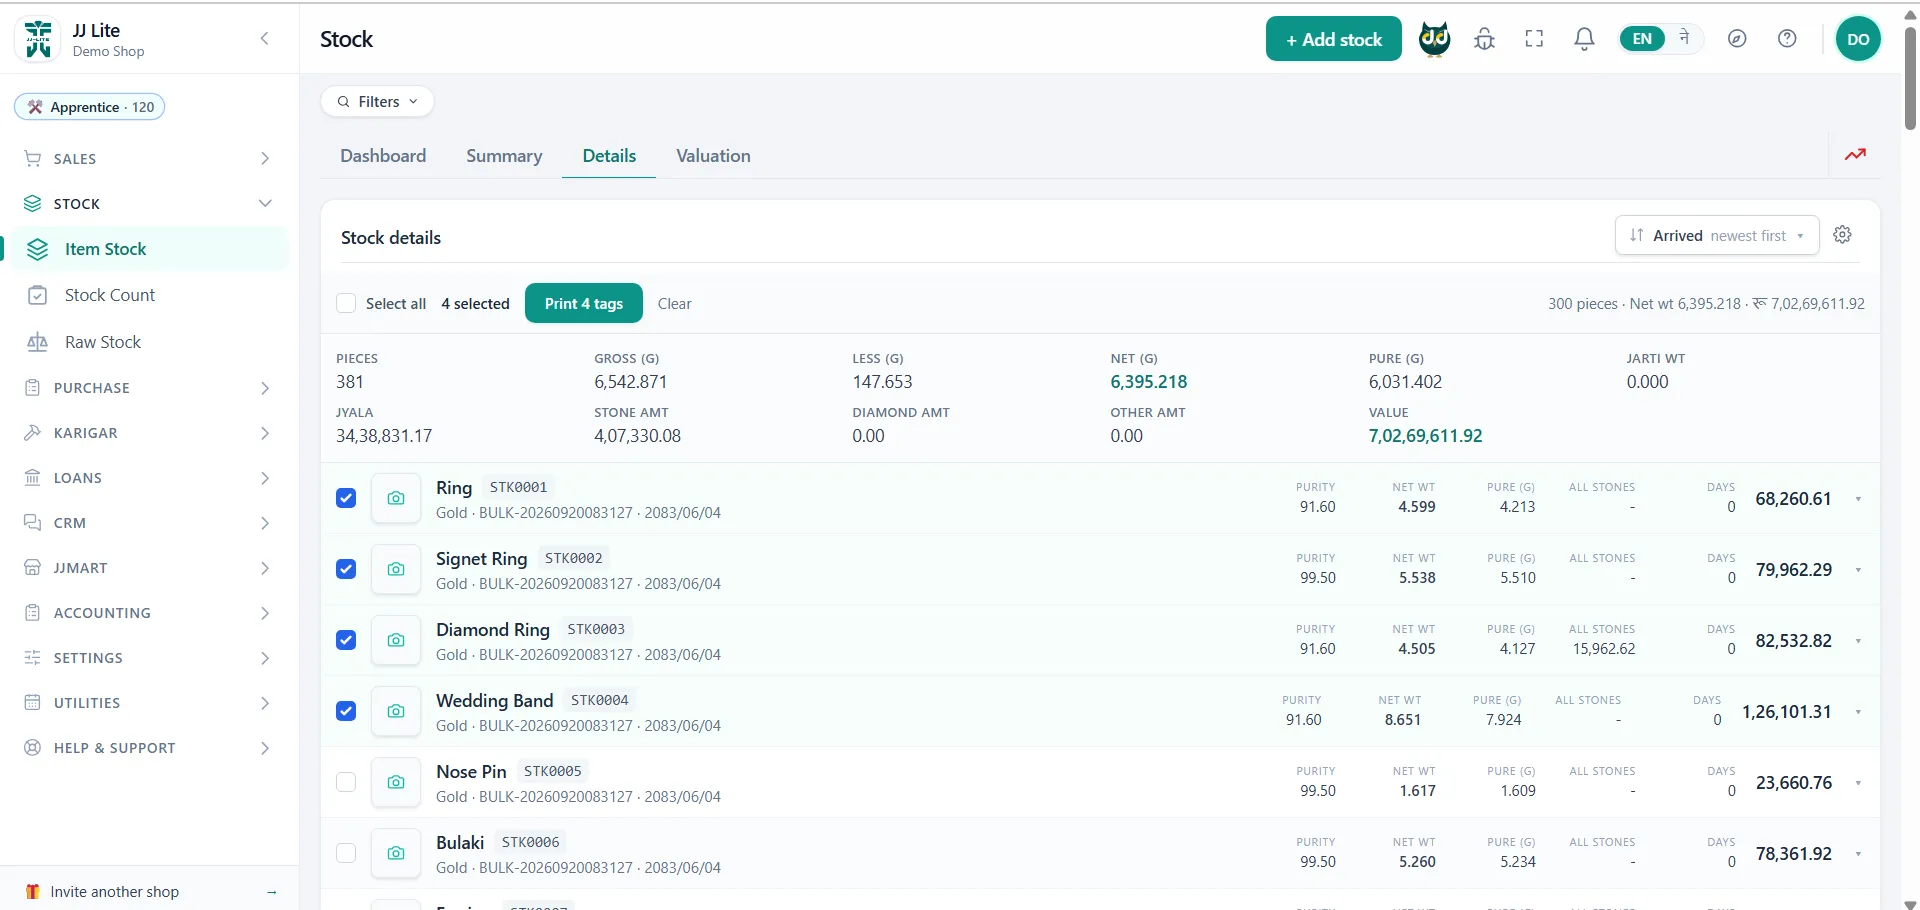Image resolution: width=1920 pixels, height=910 pixels.
Task: Click camera icon for Nose Pin
Action: tap(396, 782)
